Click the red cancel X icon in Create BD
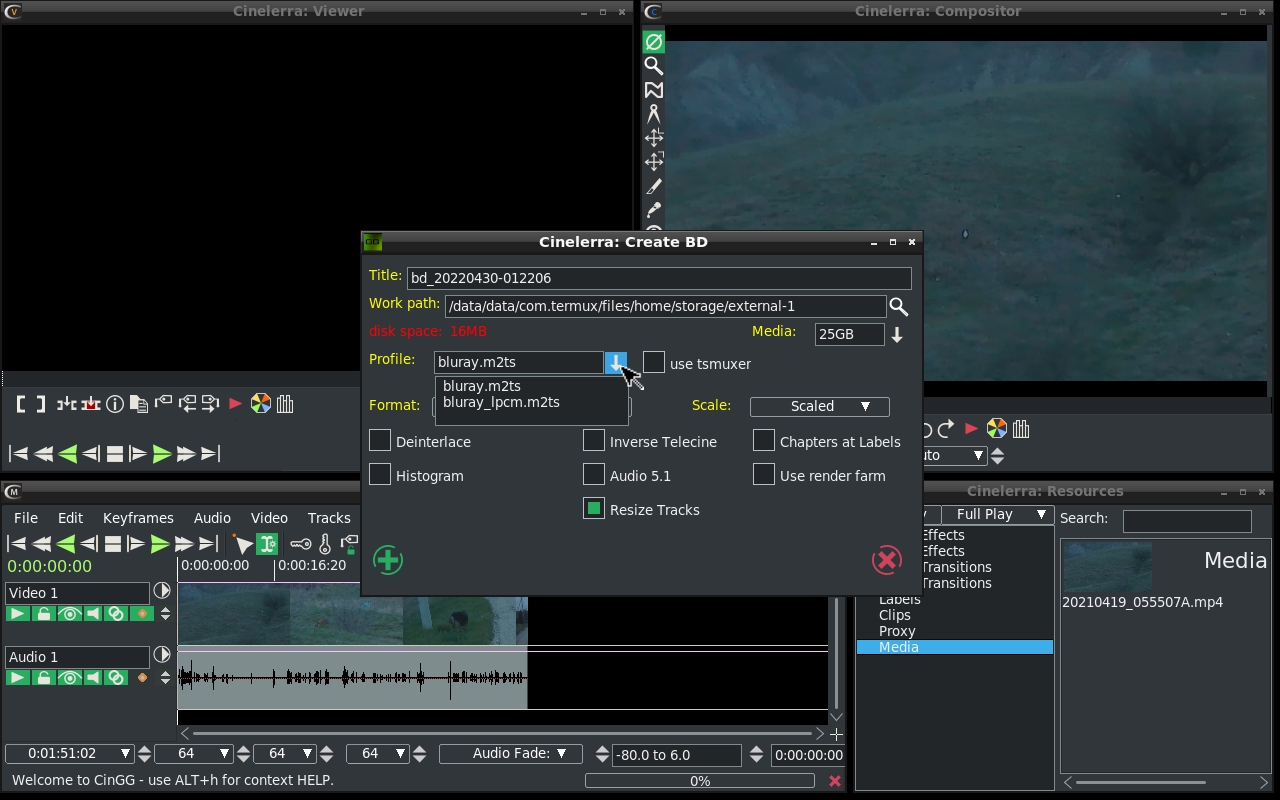Viewport: 1280px width, 800px height. click(x=886, y=560)
